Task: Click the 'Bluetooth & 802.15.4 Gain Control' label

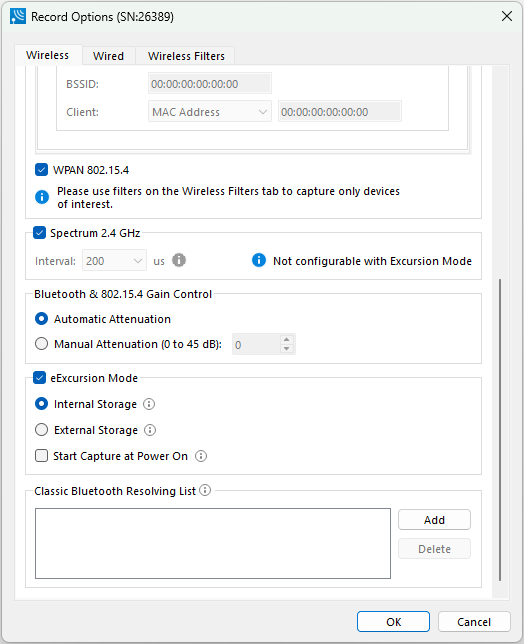Action: point(123,294)
